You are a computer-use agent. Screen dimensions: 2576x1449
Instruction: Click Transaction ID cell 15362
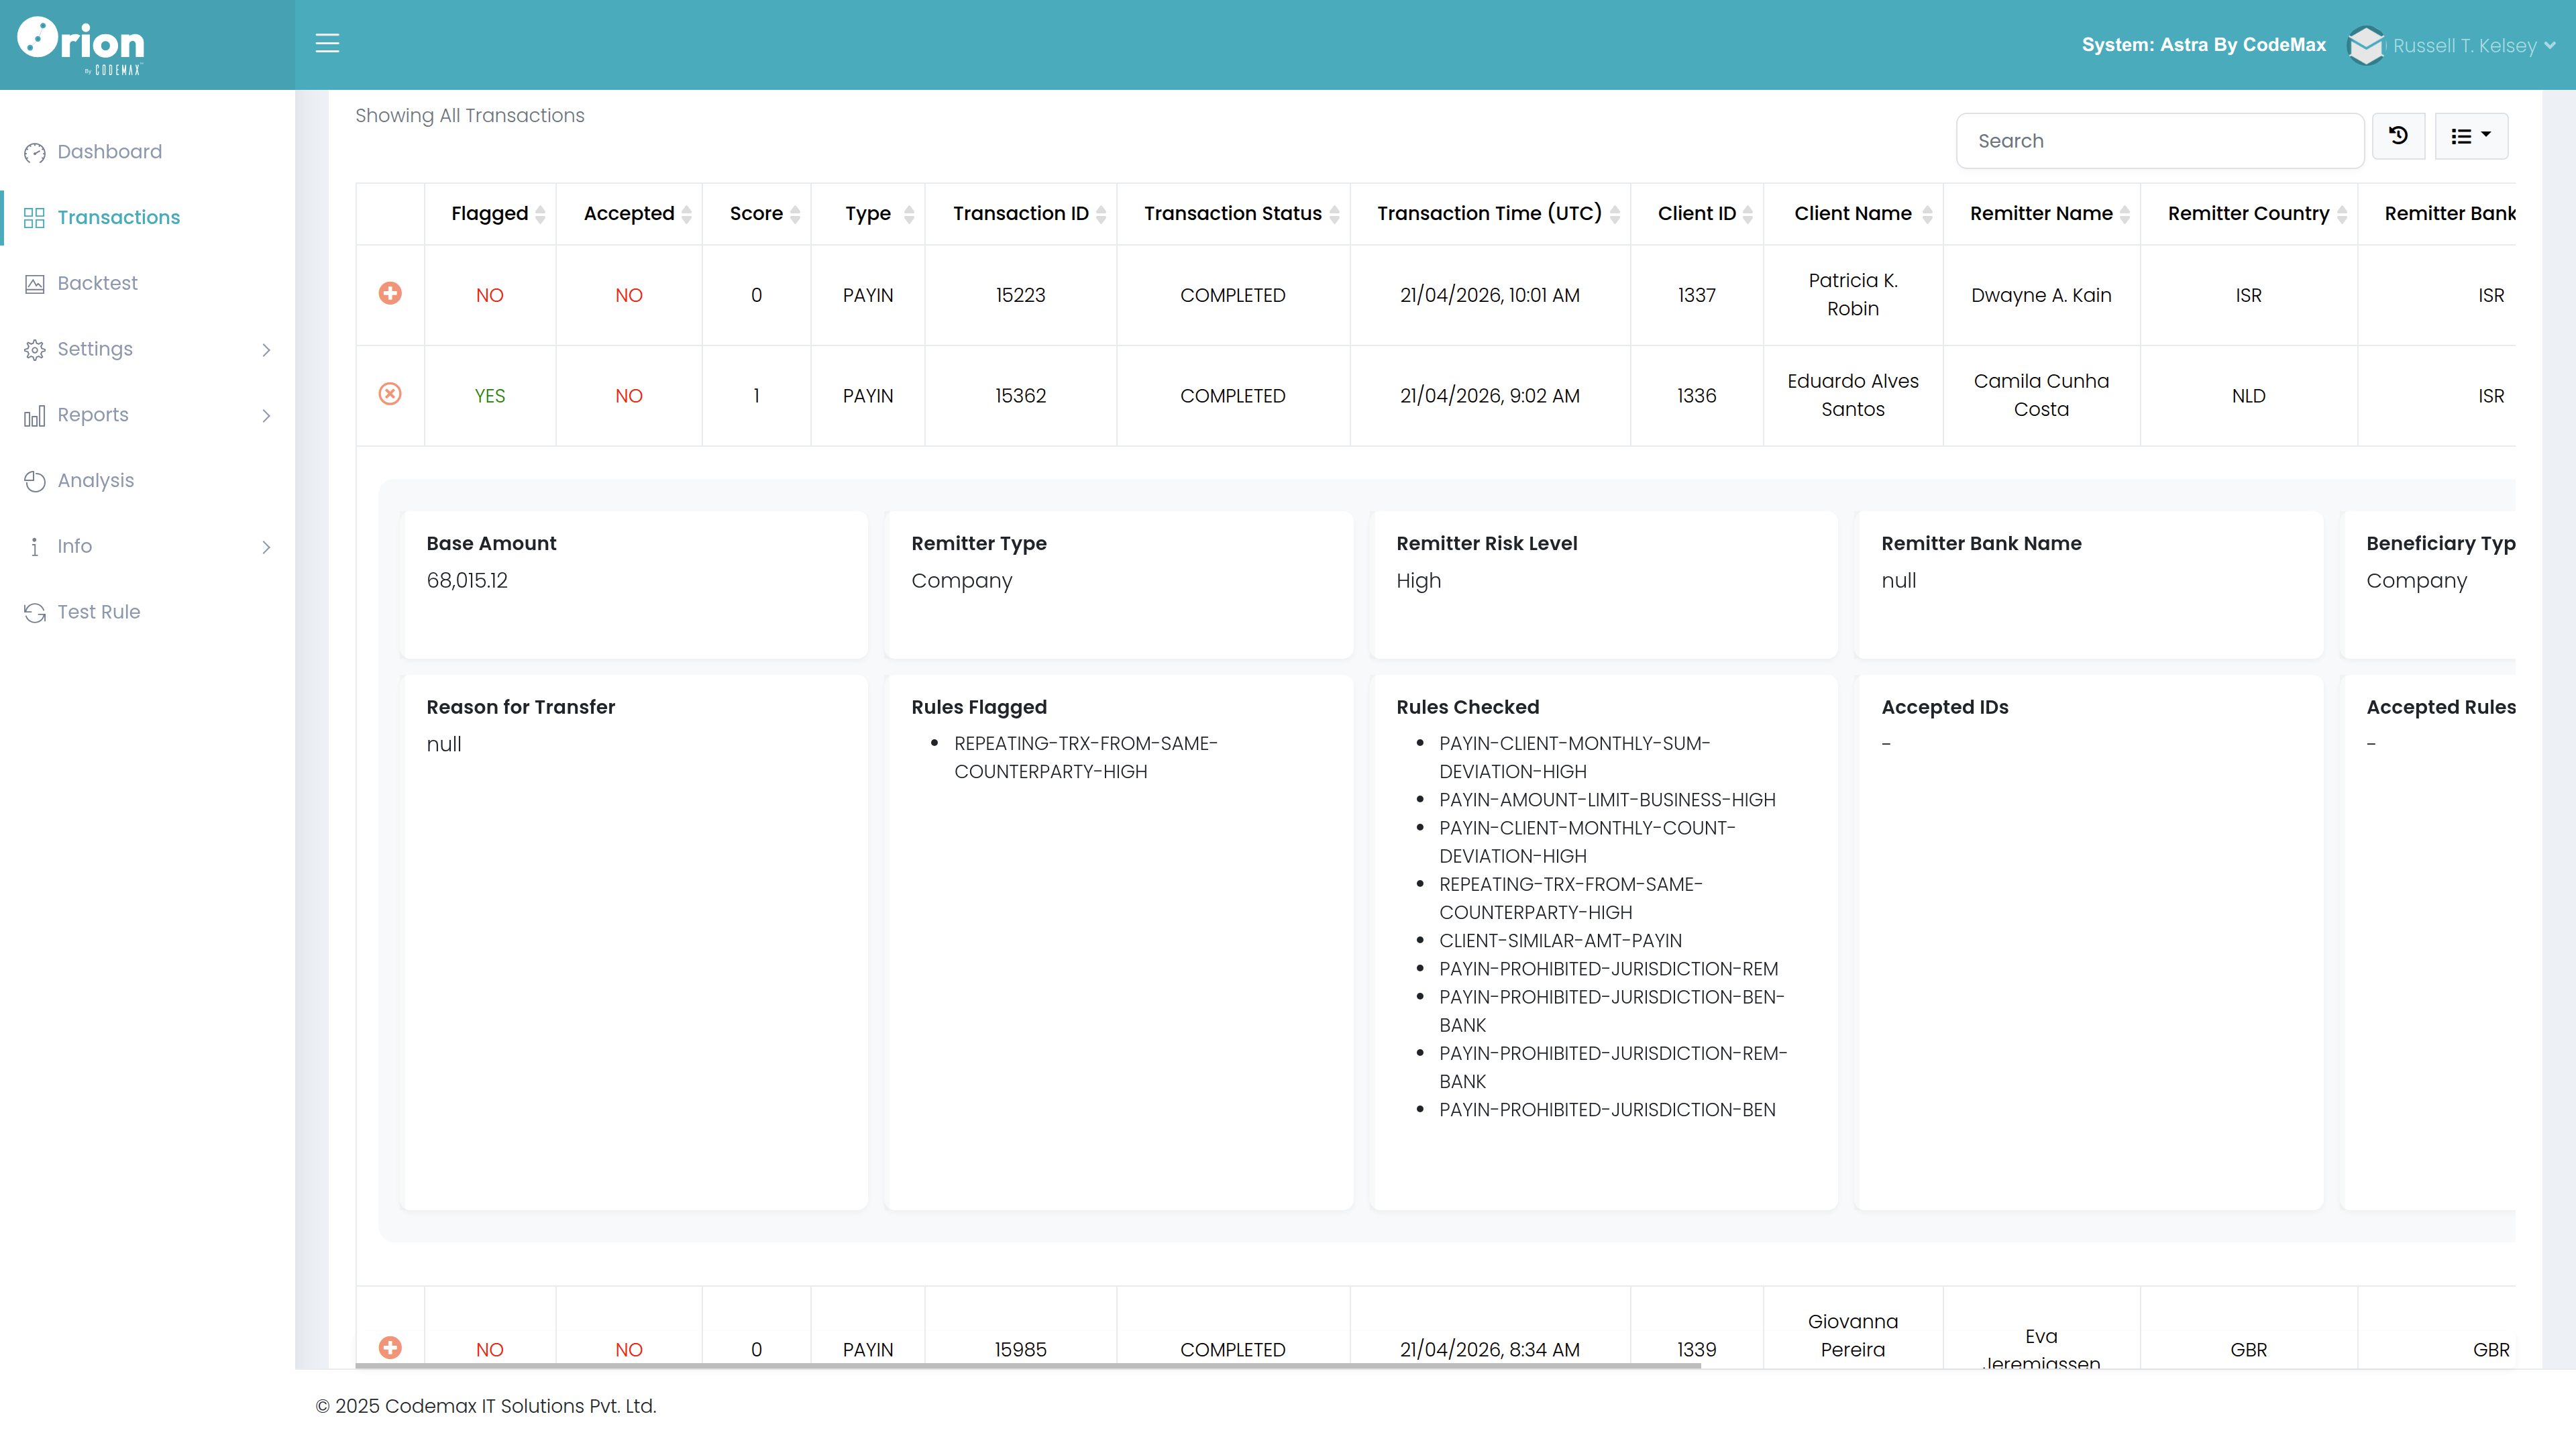point(1020,396)
